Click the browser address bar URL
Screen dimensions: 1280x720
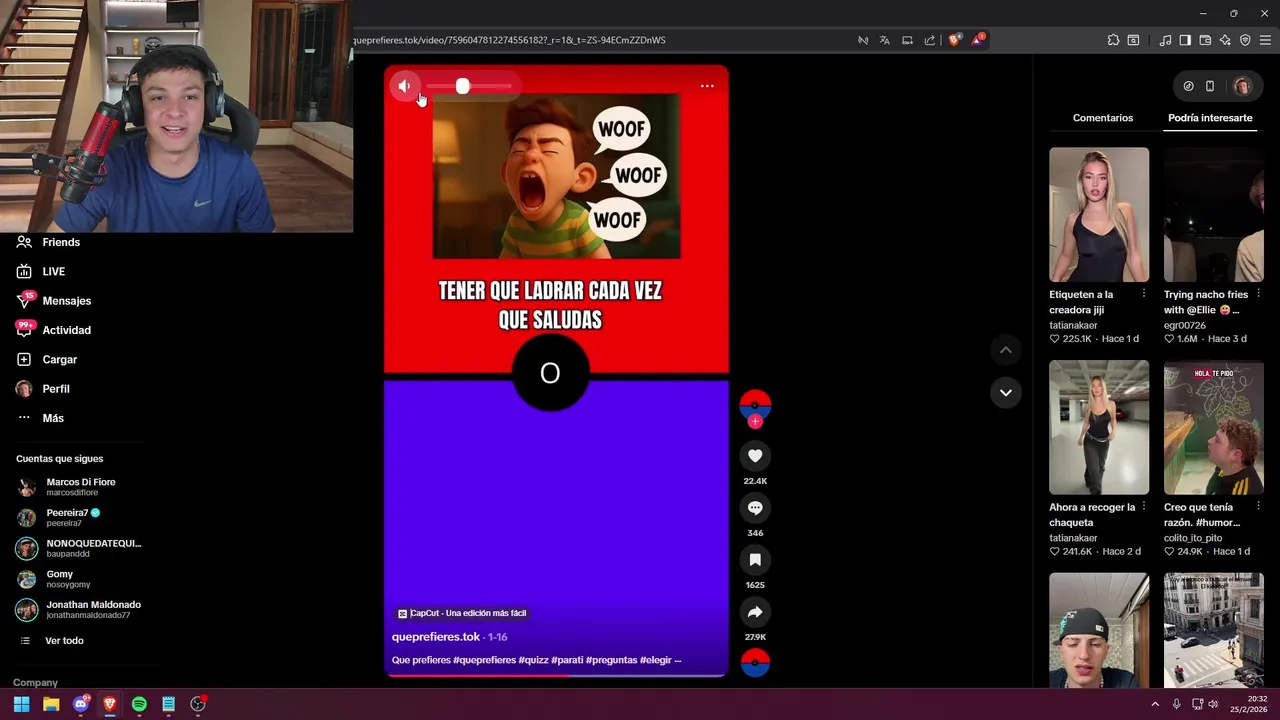tap(509, 40)
